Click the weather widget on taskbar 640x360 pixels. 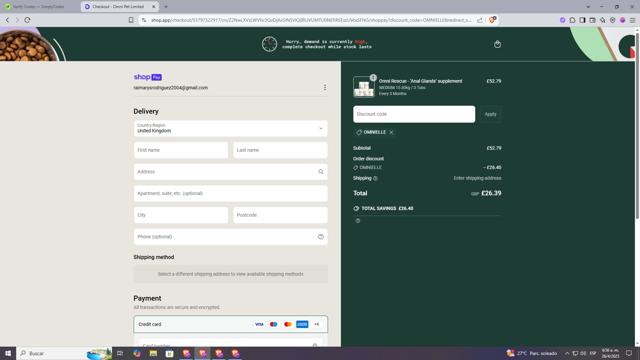pos(532,353)
